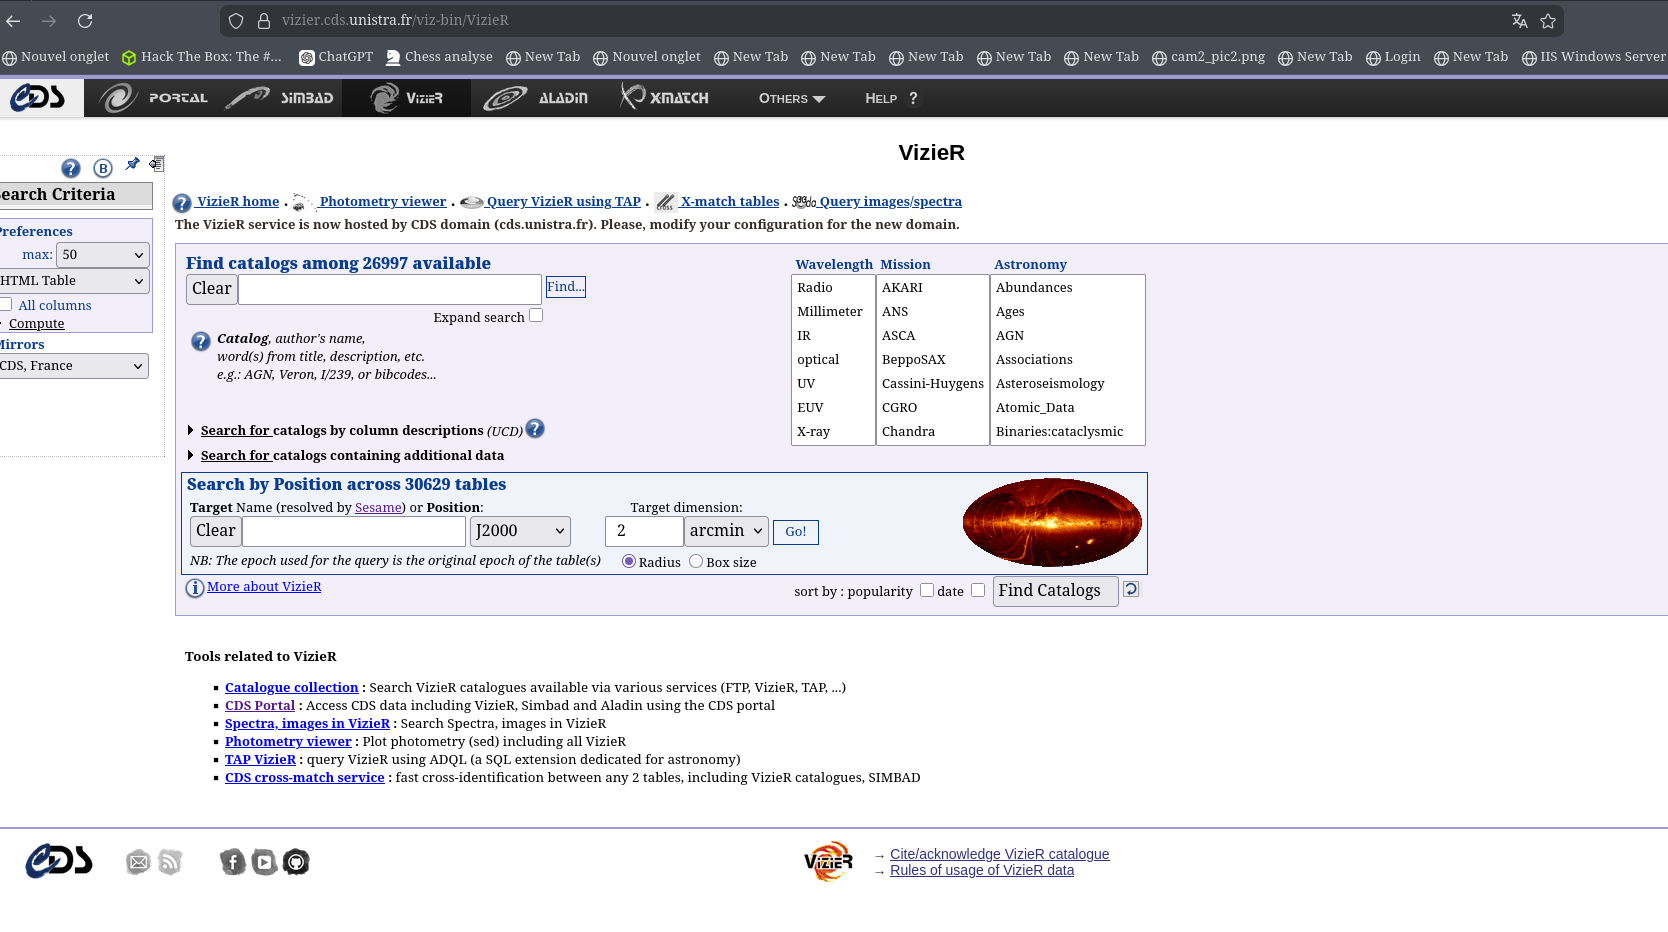Open the Query VizieR using TAP link
1668x932 pixels.
[562, 201]
